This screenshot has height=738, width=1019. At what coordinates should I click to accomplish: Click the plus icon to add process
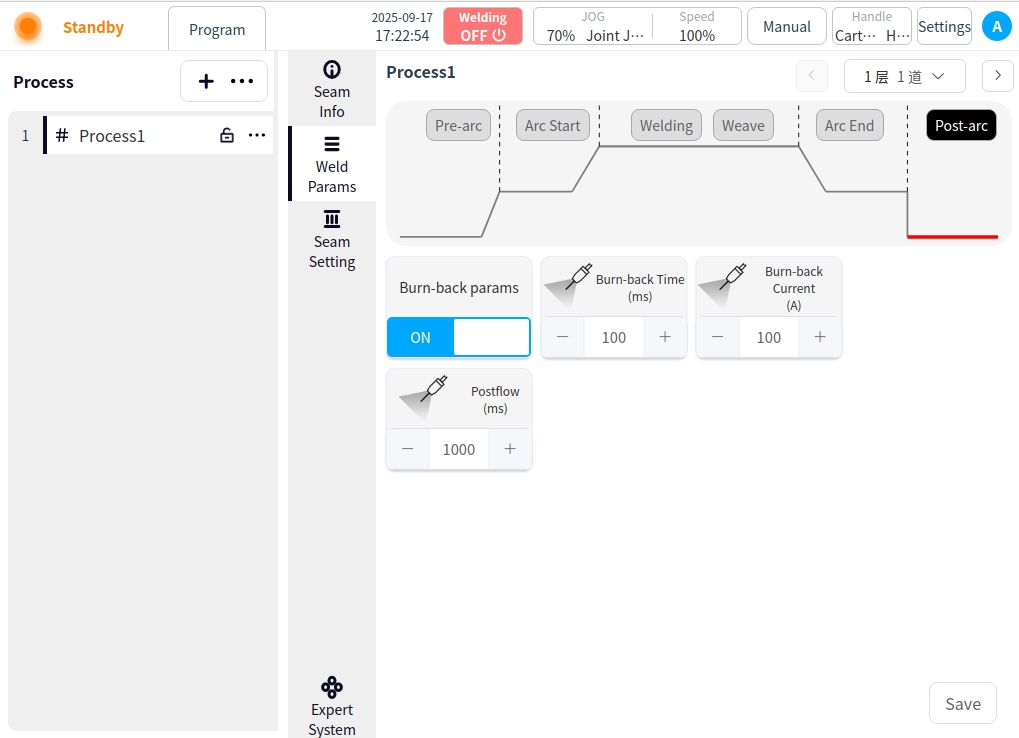pyautogui.click(x=206, y=82)
